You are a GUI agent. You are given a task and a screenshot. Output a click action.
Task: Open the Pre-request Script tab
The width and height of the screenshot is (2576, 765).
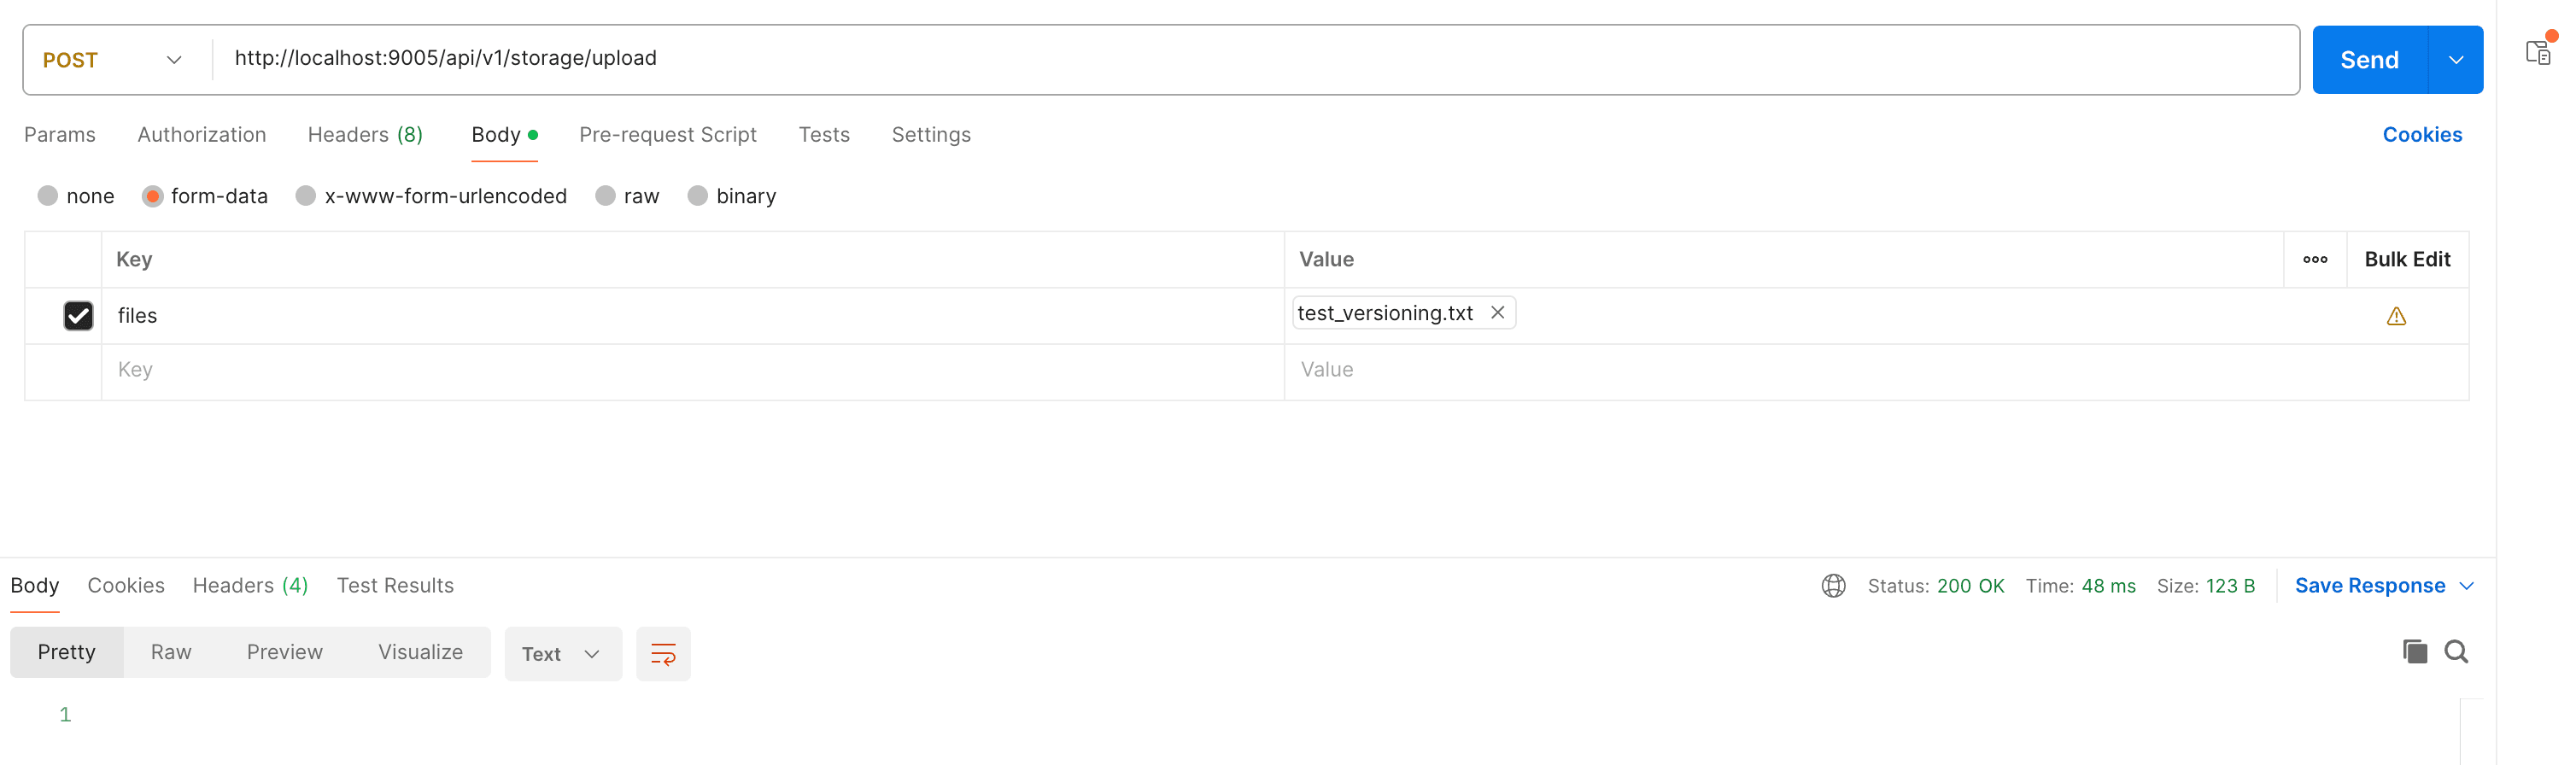[x=667, y=135]
